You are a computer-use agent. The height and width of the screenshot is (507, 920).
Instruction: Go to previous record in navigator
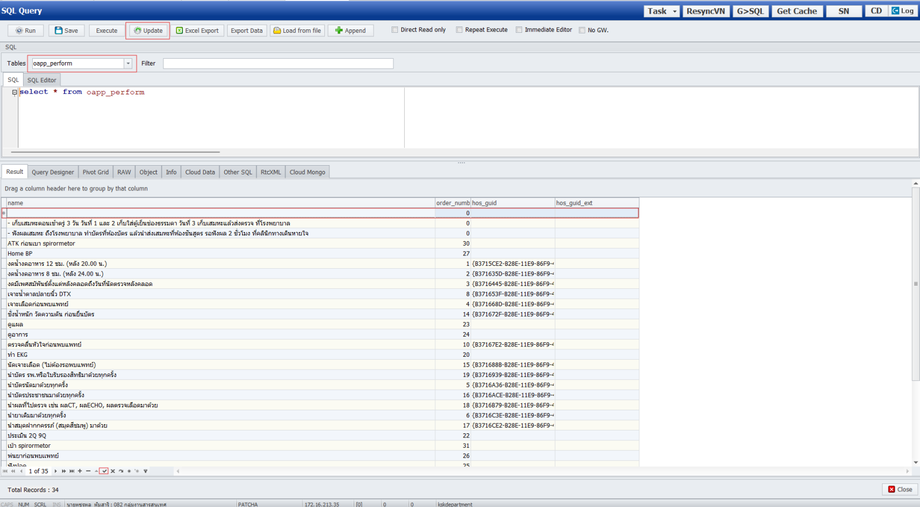point(22,471)
